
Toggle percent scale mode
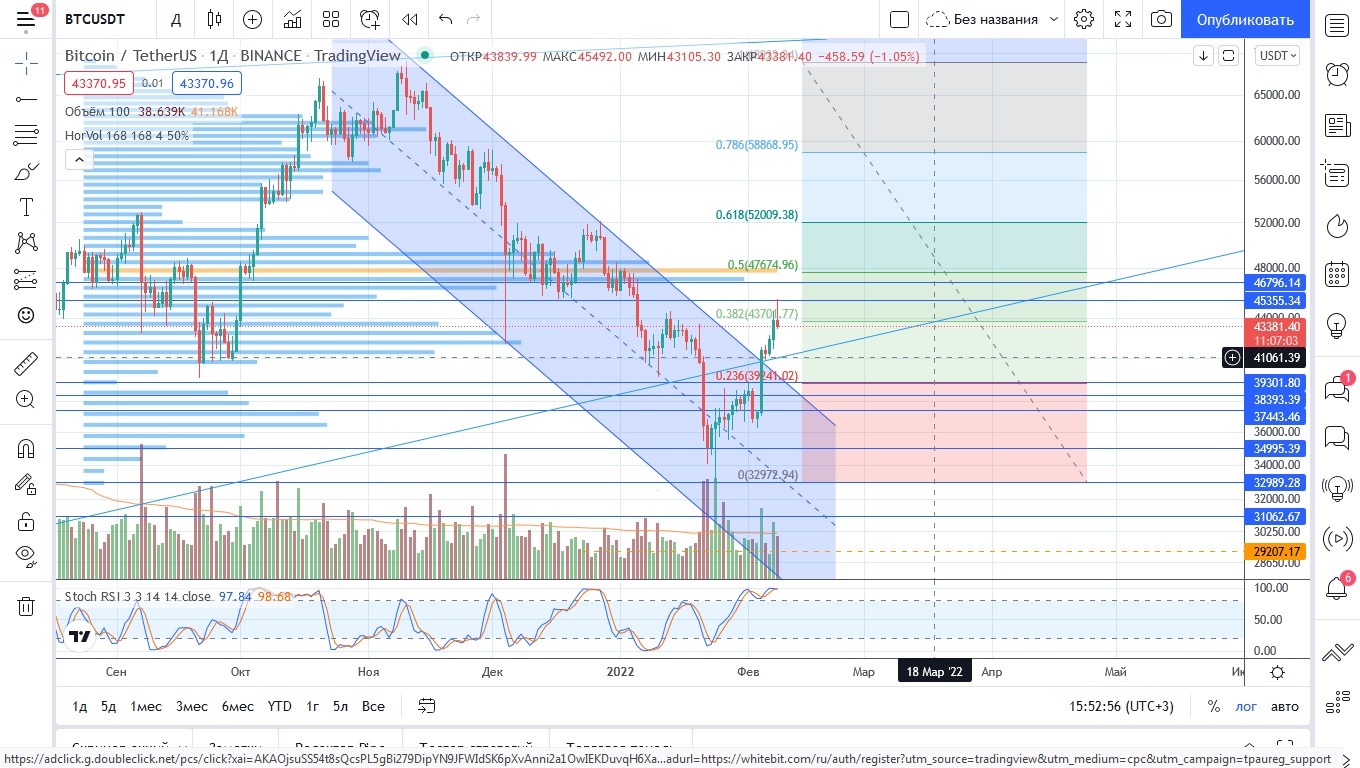pyautogui.click(x=1213, y=706)
